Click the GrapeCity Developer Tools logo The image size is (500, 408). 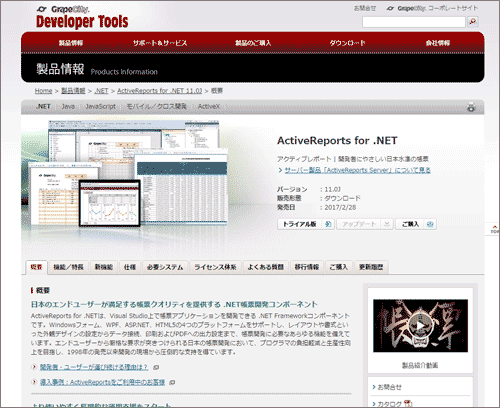click(82, 17)
